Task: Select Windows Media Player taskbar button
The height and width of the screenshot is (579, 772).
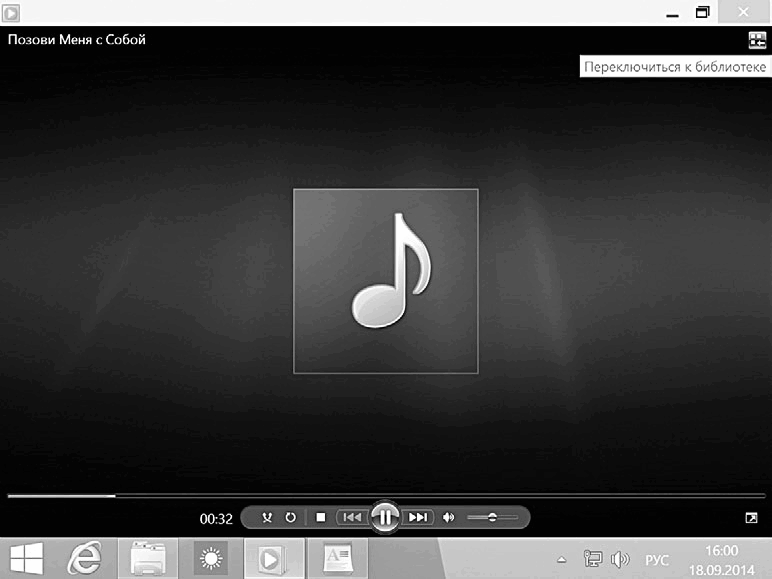Action: pos(274,559)
